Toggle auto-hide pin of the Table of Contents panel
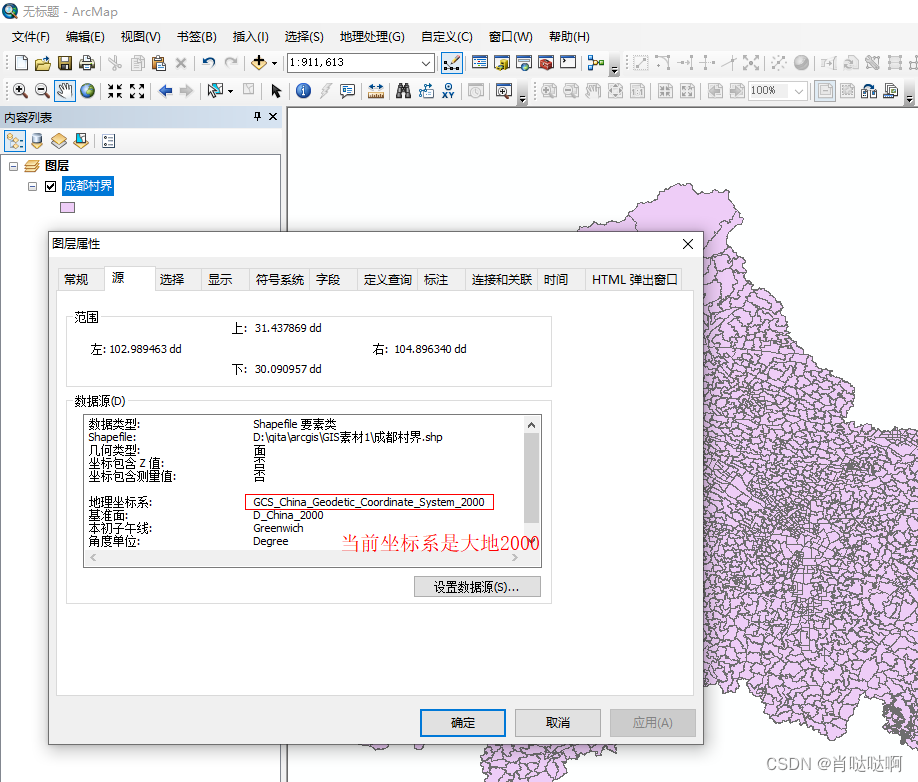Screen dimensions: 918x782 click(x=257, y=116)
